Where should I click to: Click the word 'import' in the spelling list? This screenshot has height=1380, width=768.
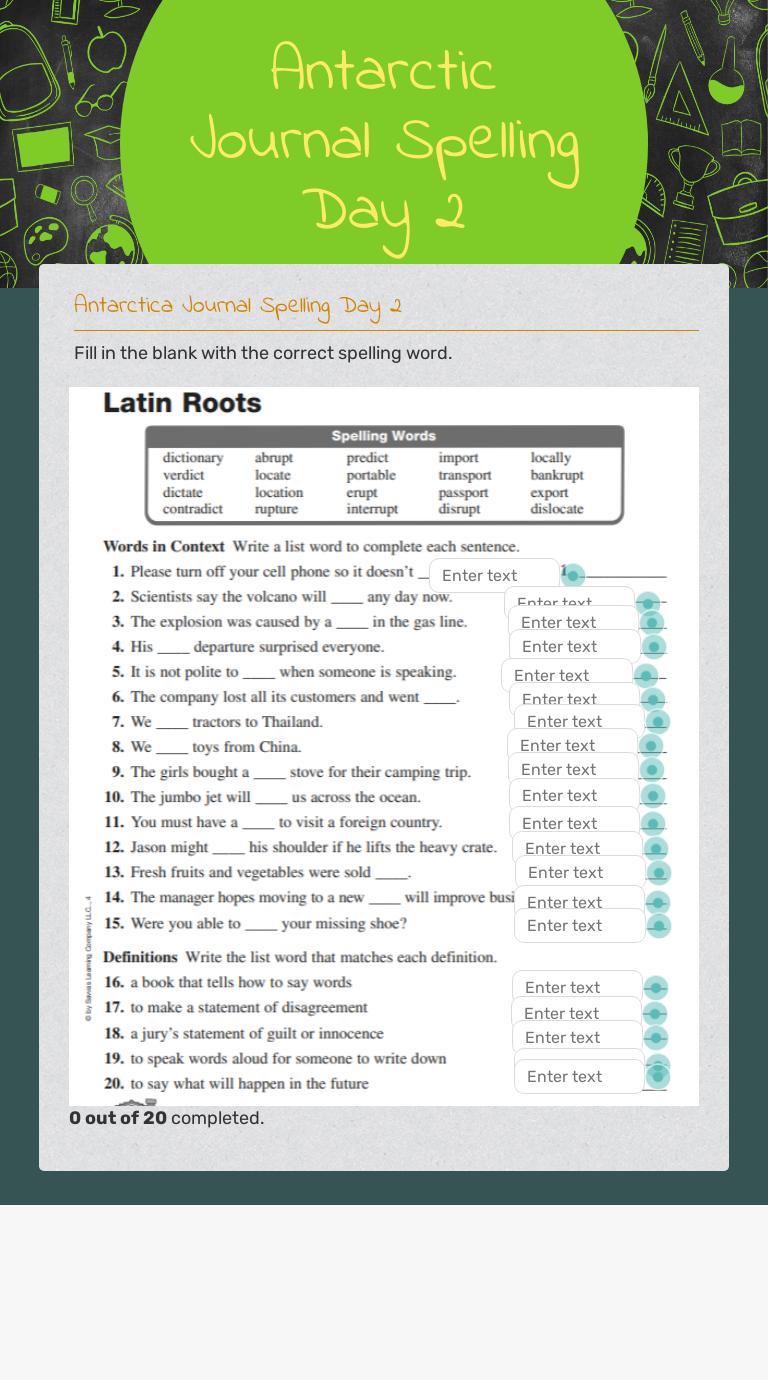point(458,458)
